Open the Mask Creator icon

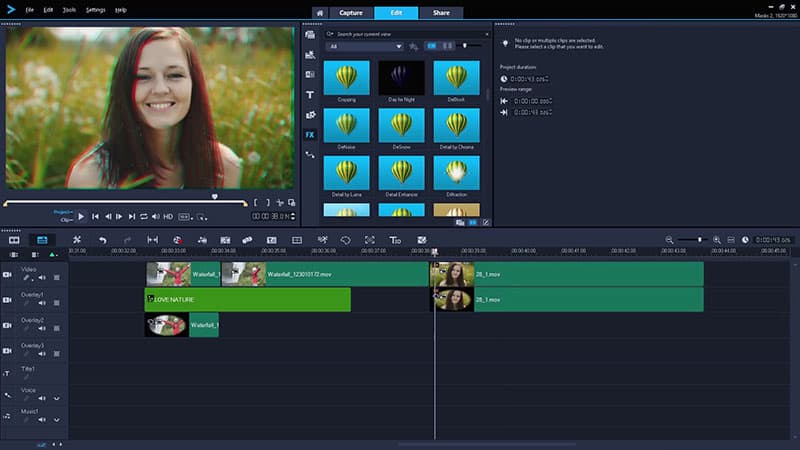click(x=345, y=240)
